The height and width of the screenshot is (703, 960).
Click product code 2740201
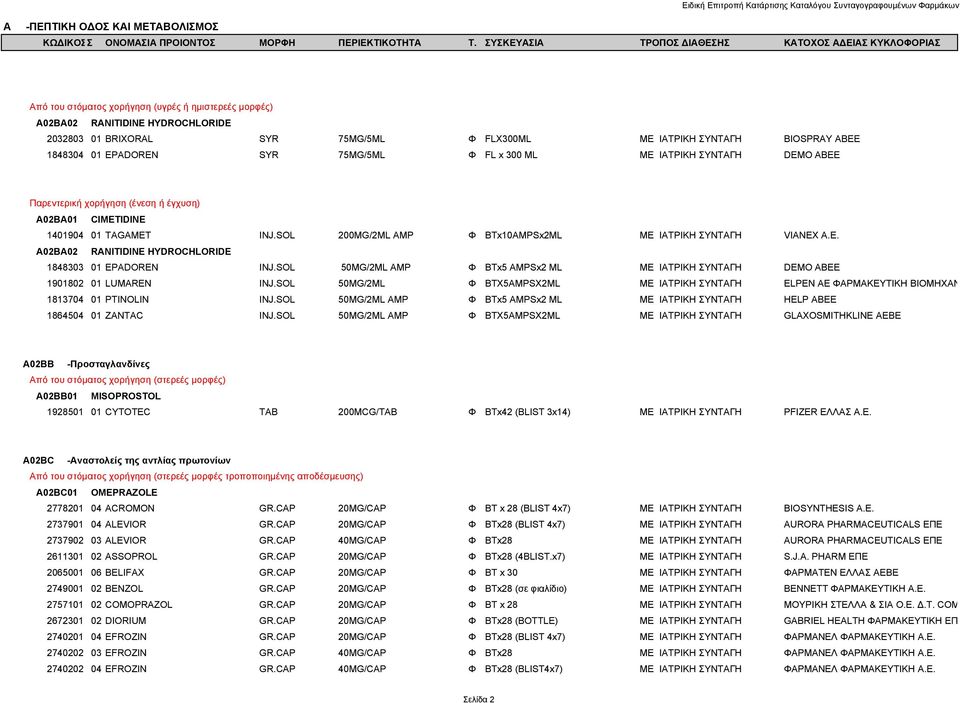pos(65,637)
